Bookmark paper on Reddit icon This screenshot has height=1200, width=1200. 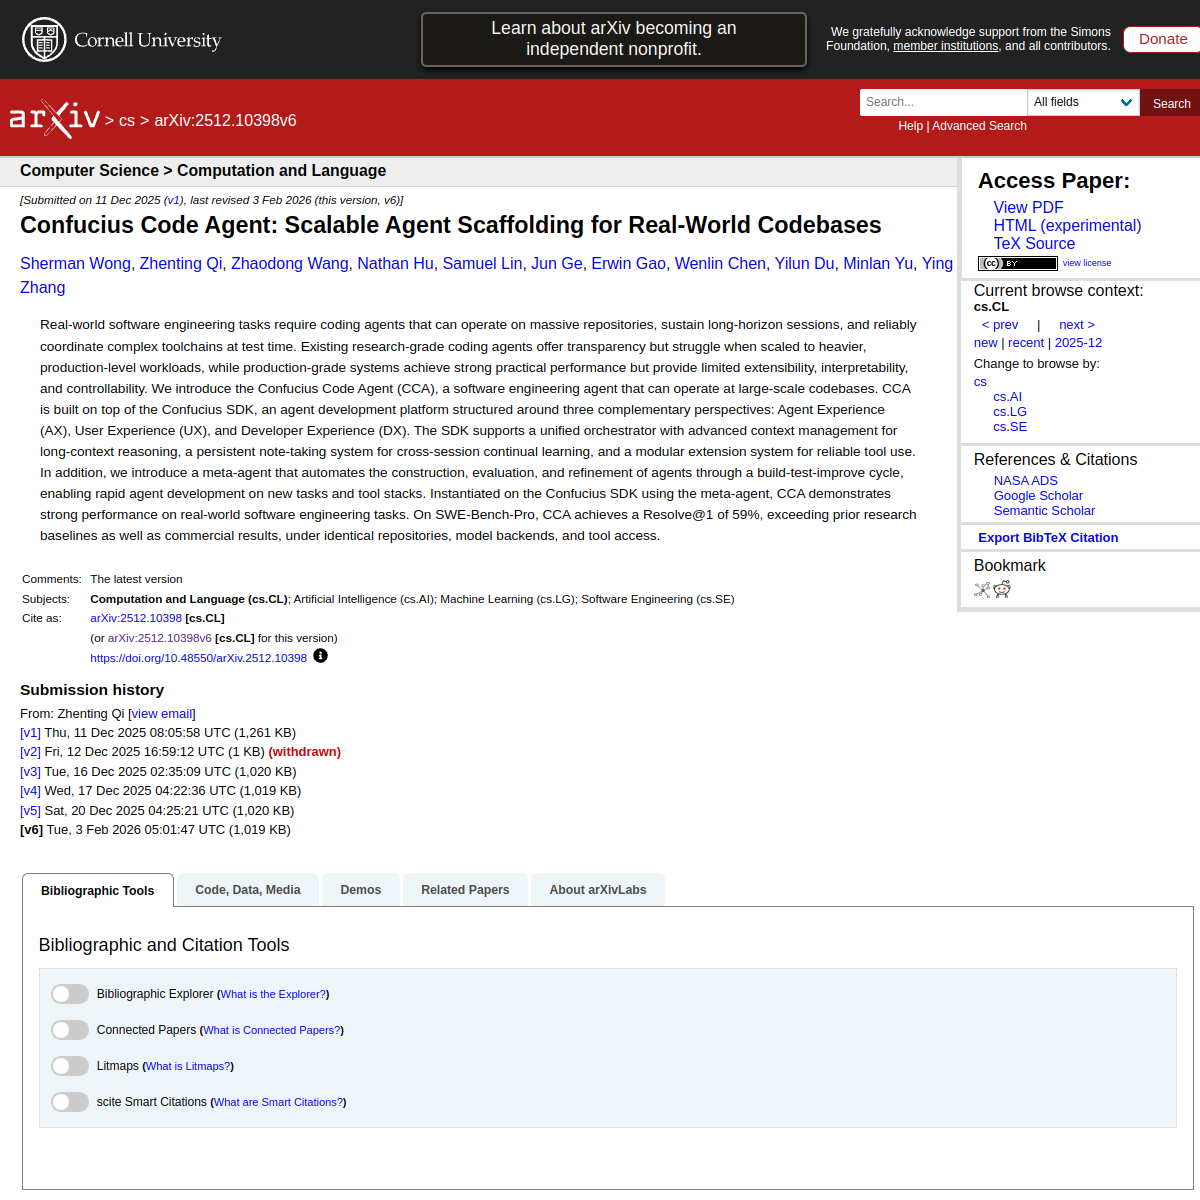1002,589
